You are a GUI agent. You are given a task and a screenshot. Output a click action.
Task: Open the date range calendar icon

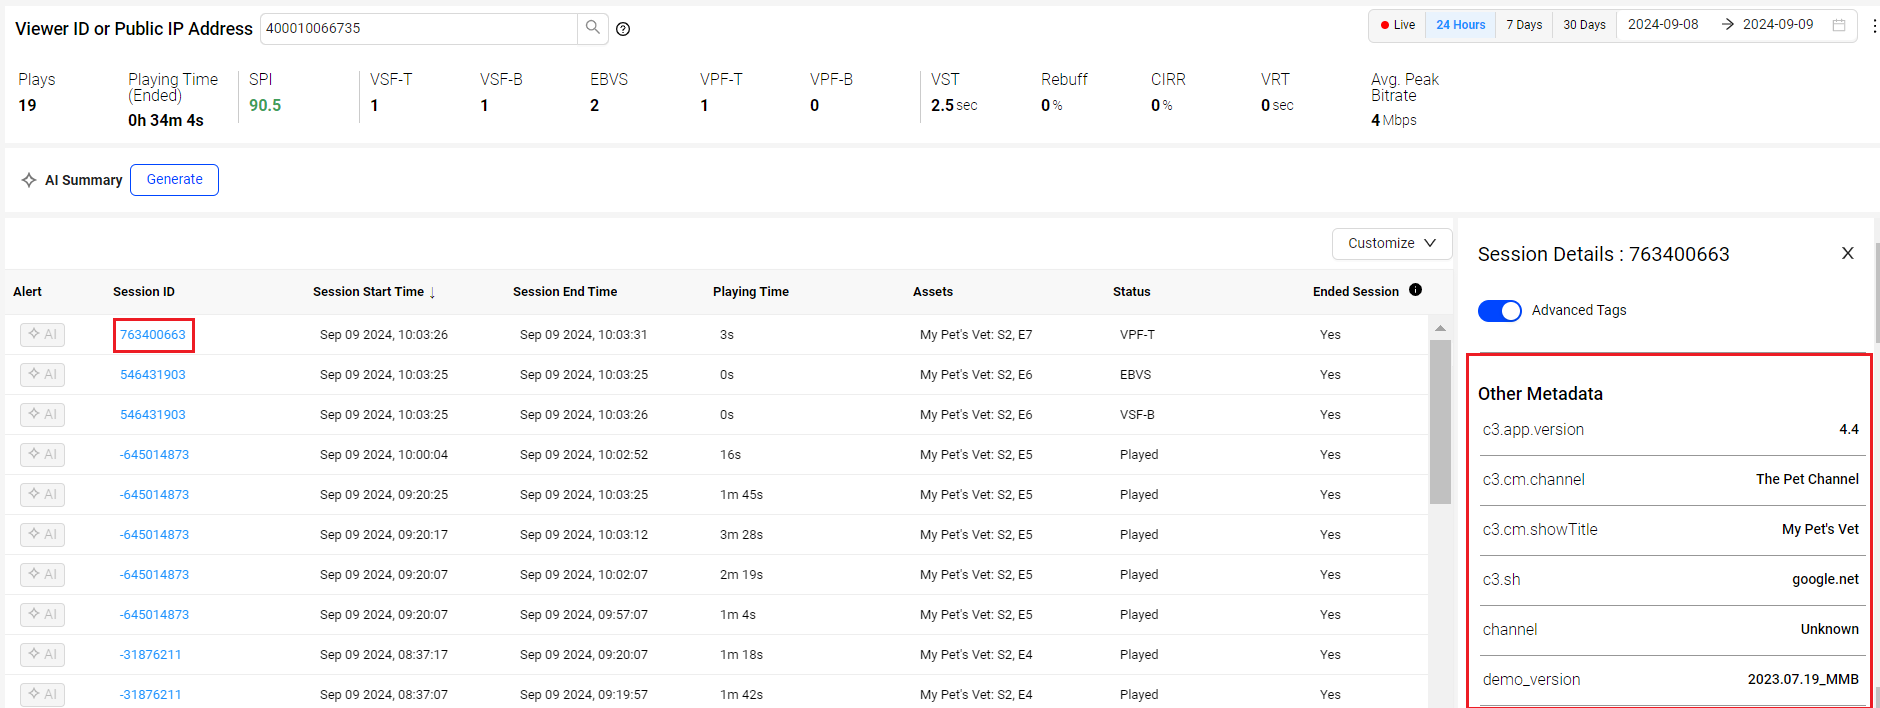point(1839,25)
